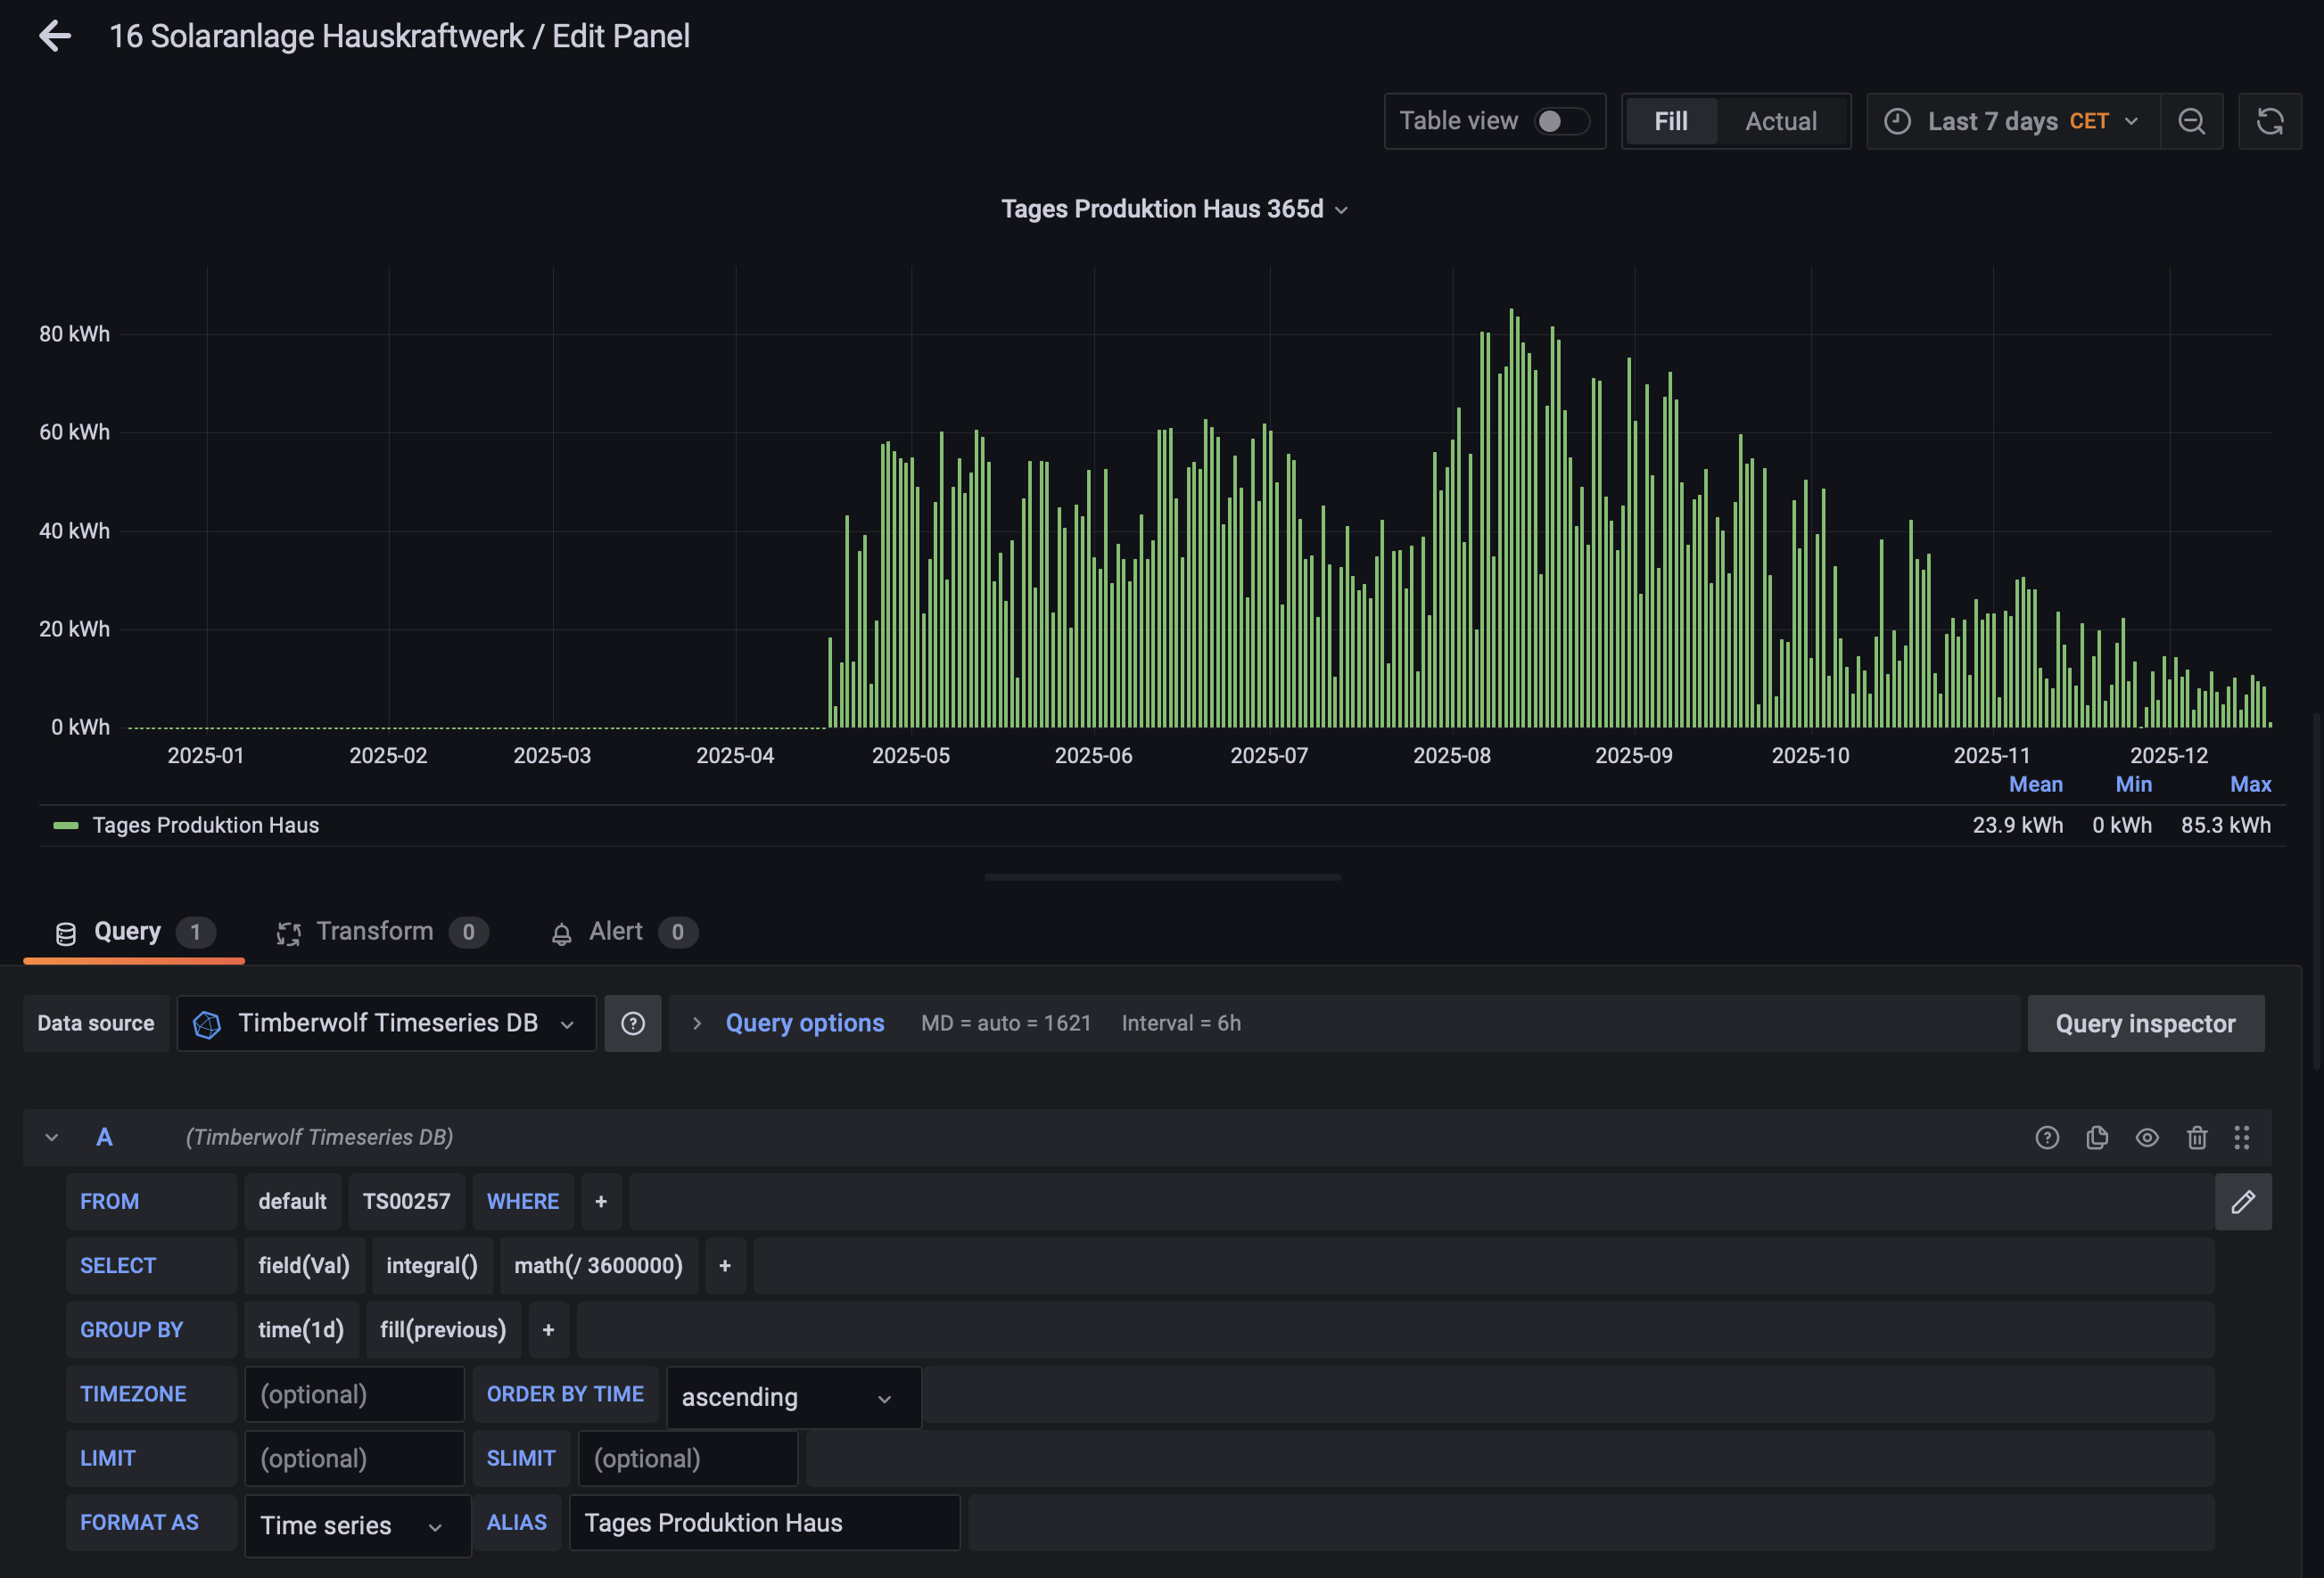Open data source help icon
The width and height of the screenshot is (2324, 1578).
coord(632,1023)
